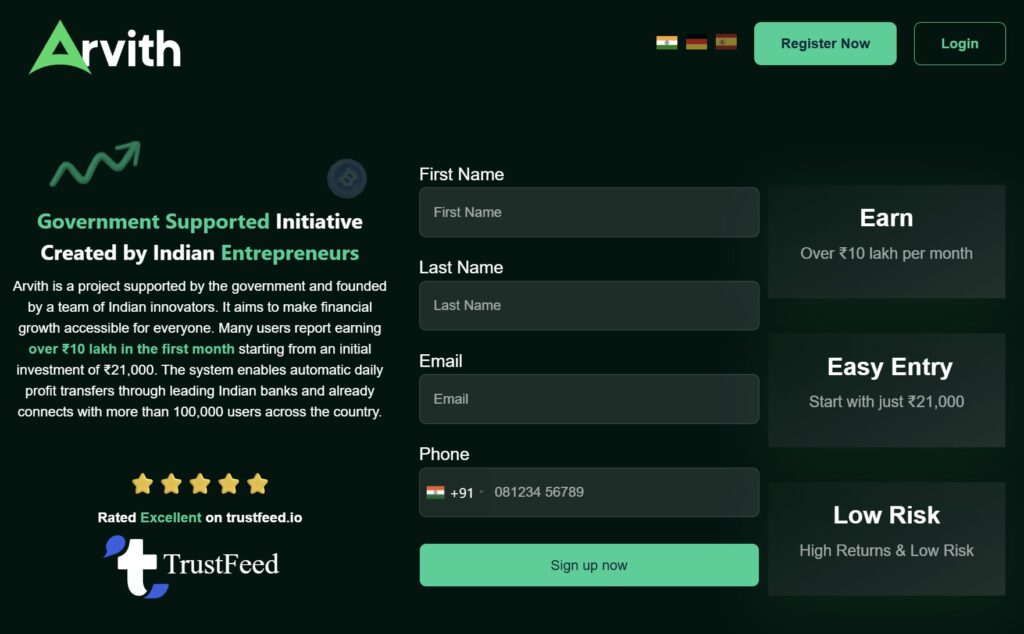Select the Last Name input box
Screen dimensions: 1024x634
(588, 305)
